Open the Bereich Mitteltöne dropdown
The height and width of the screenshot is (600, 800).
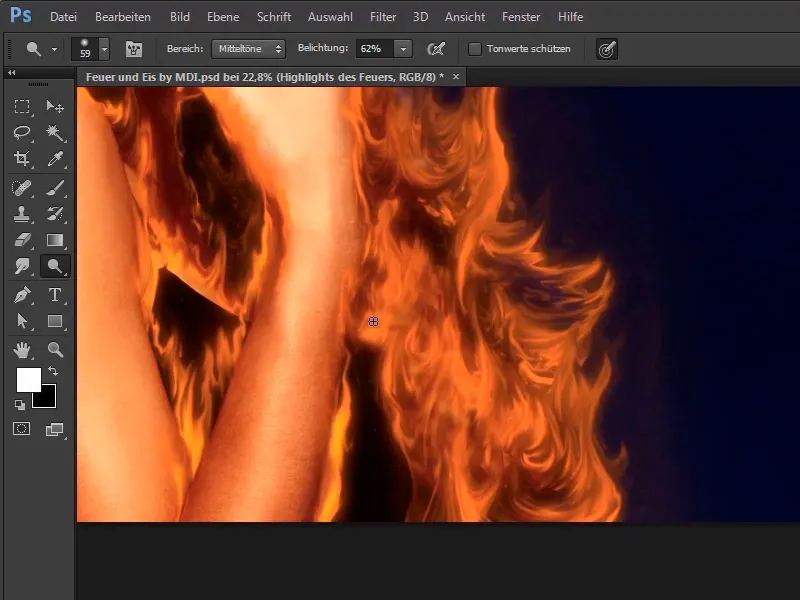click(x=248, y=49)
